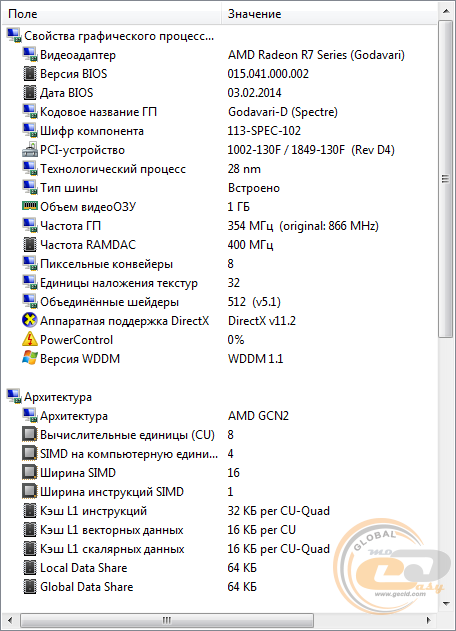This screenshot has height=631, width=456.
Task: Select the Global Data Share label
Action: (87, 586)
